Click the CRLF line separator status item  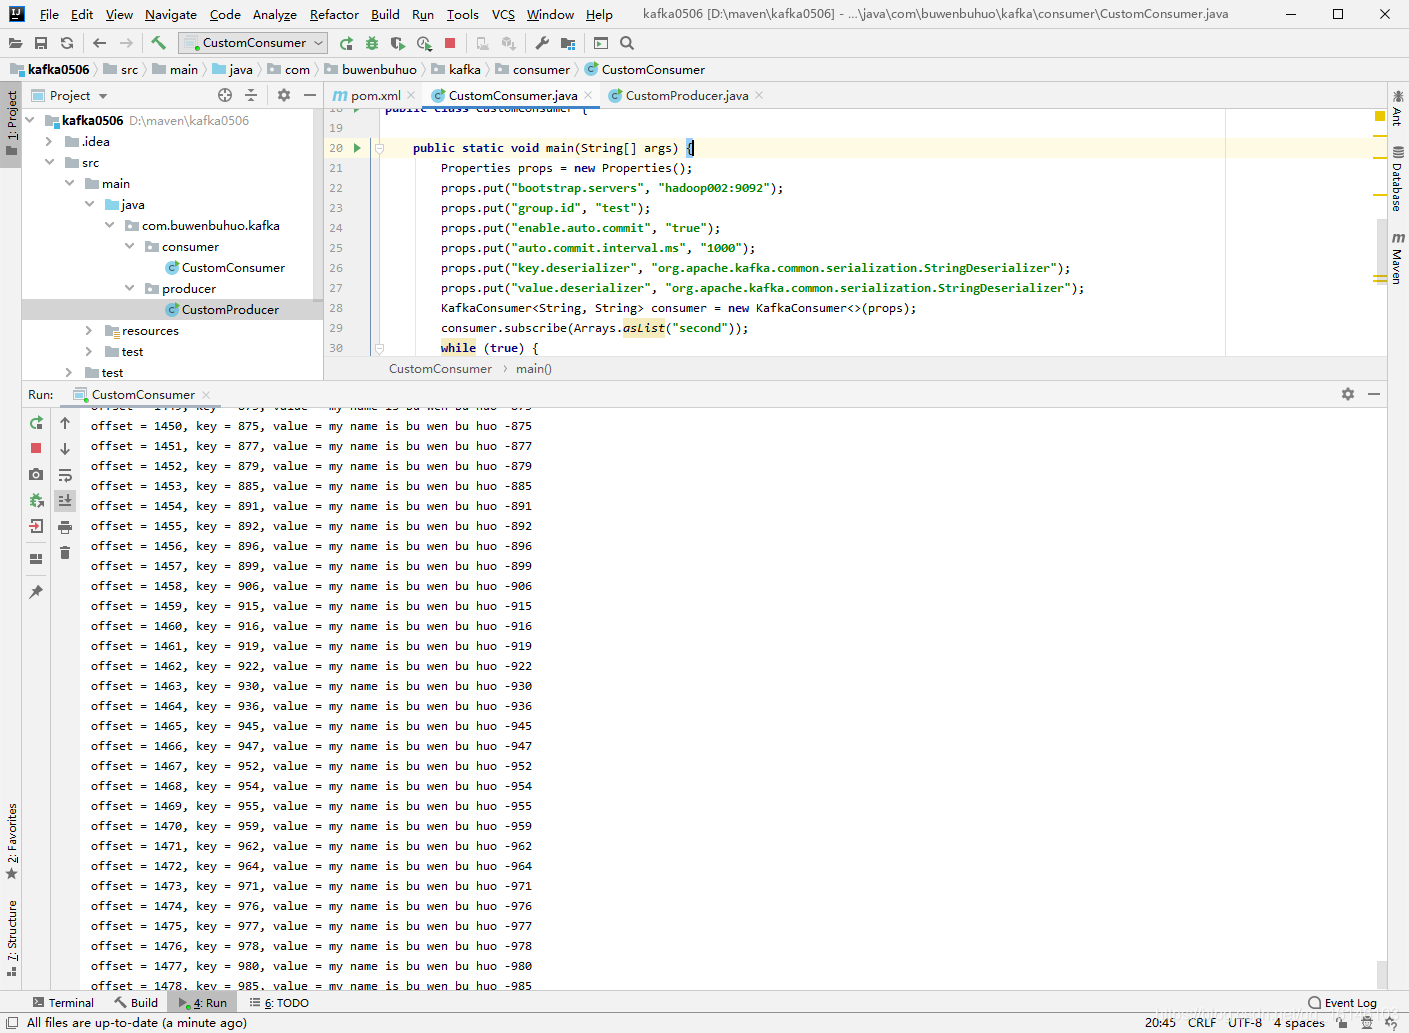[x=1202, y=1022]
